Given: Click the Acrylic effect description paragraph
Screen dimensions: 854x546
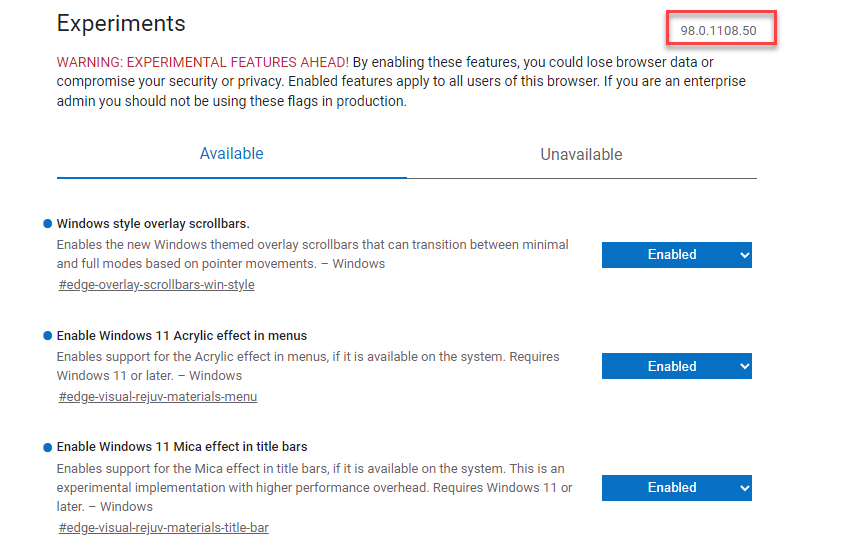Looking at the screenshot, I should 307,366.
